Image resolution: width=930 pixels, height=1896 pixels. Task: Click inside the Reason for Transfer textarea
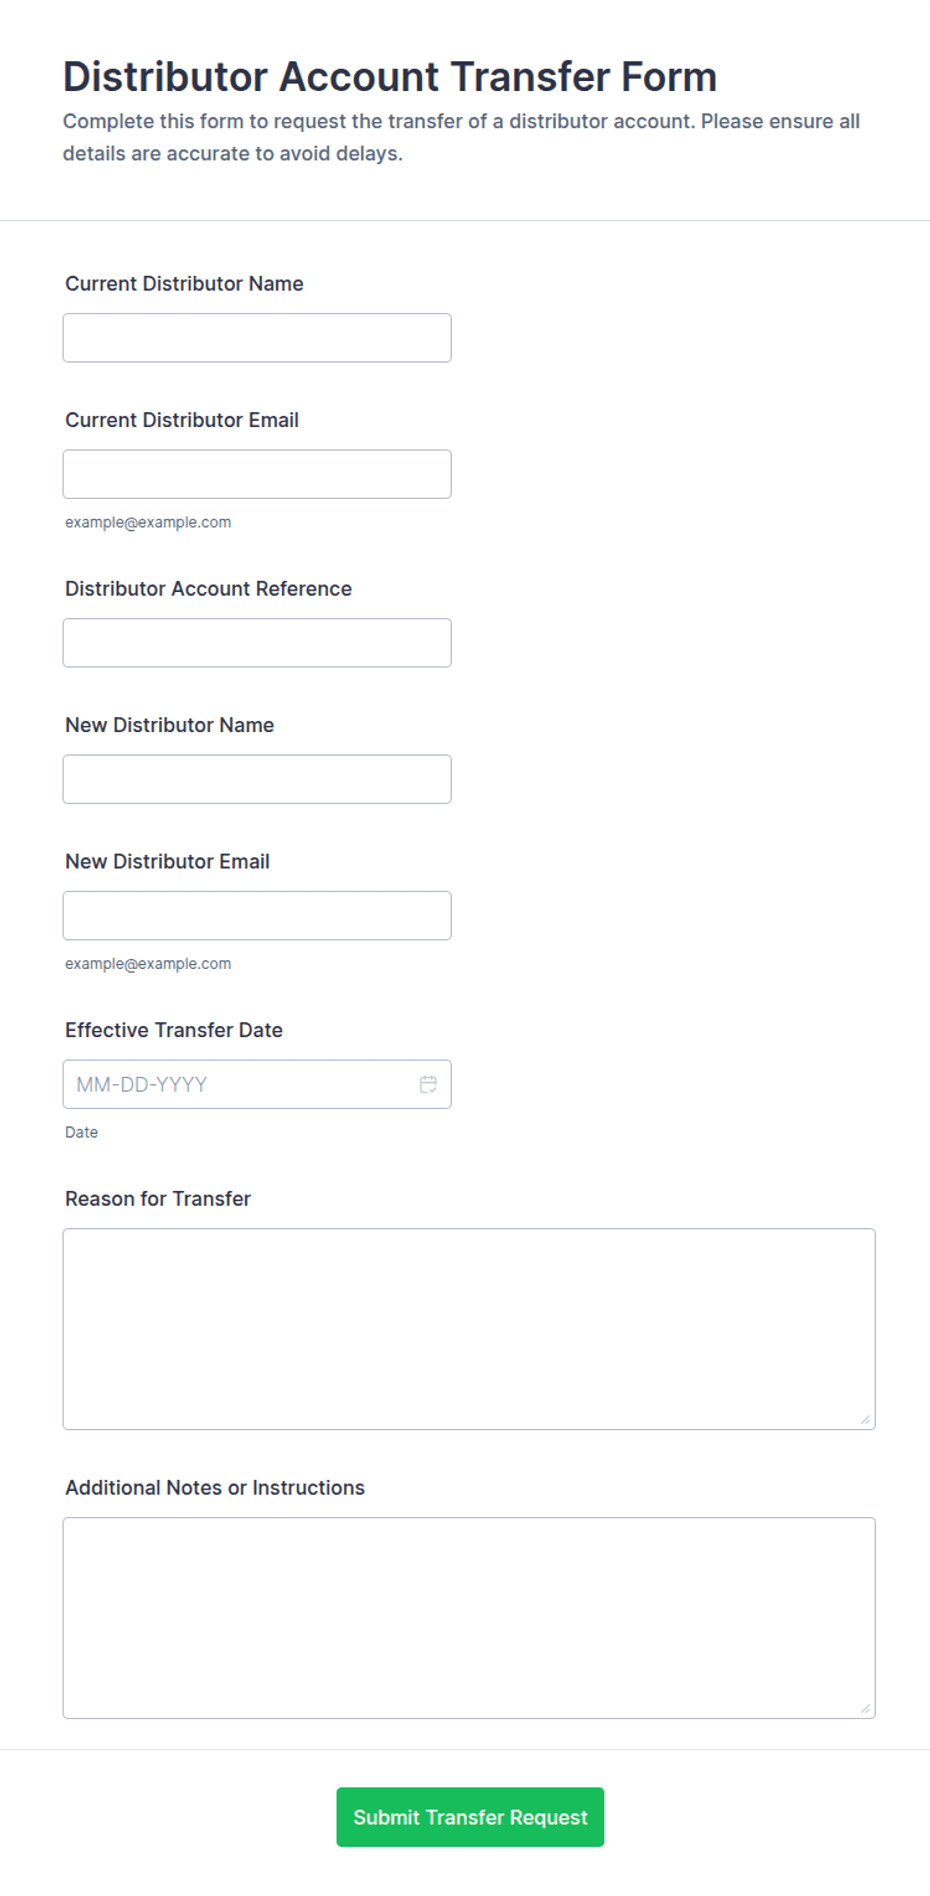point(469,1329)
